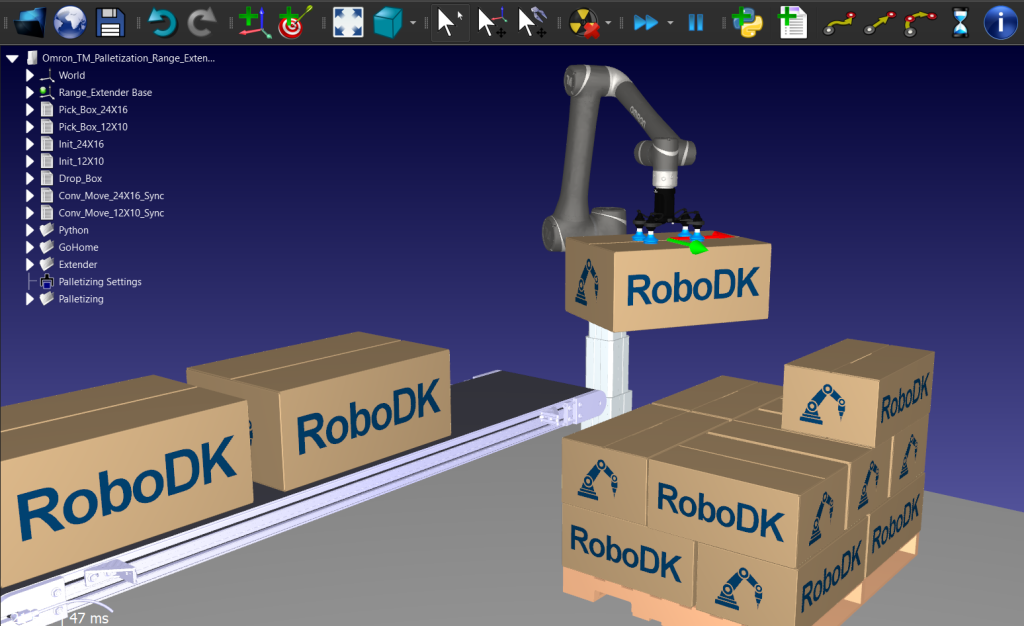Expand the GoHome program in the tree

[30, 247]
